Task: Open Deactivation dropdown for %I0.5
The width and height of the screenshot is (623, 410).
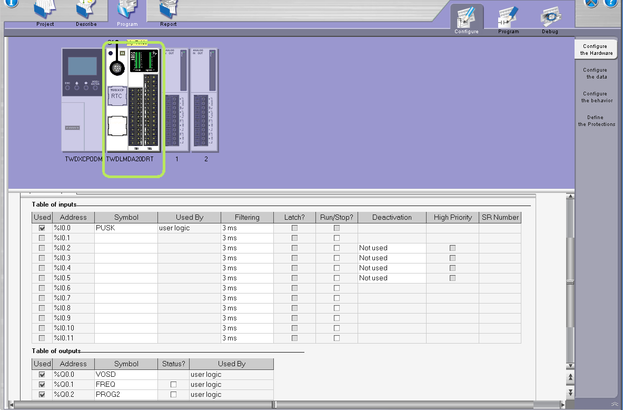Action: (392, 278)
